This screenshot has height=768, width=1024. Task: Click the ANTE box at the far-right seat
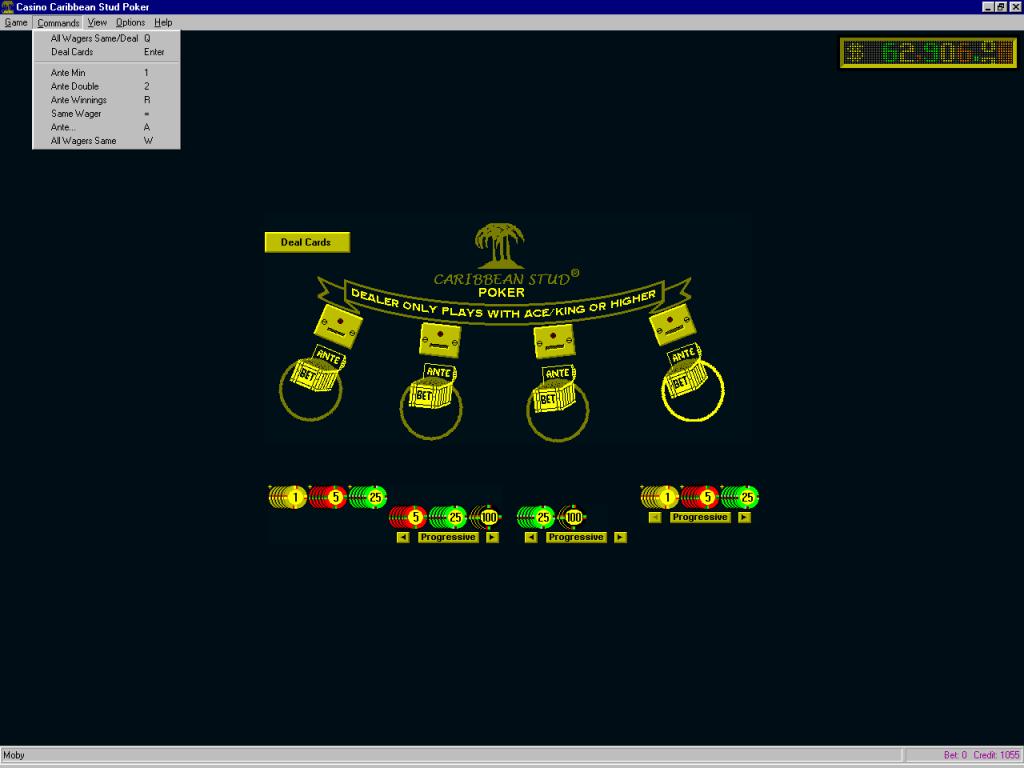[683, 355]
